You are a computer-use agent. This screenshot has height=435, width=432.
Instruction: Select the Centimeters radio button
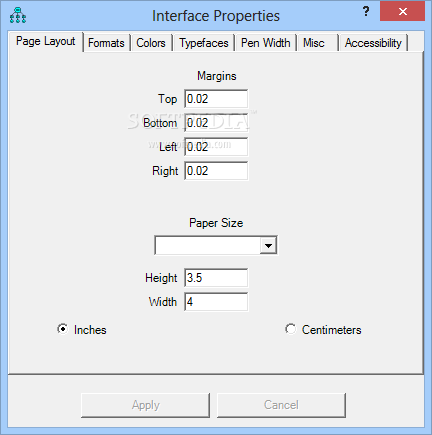(x=290, y=329)
